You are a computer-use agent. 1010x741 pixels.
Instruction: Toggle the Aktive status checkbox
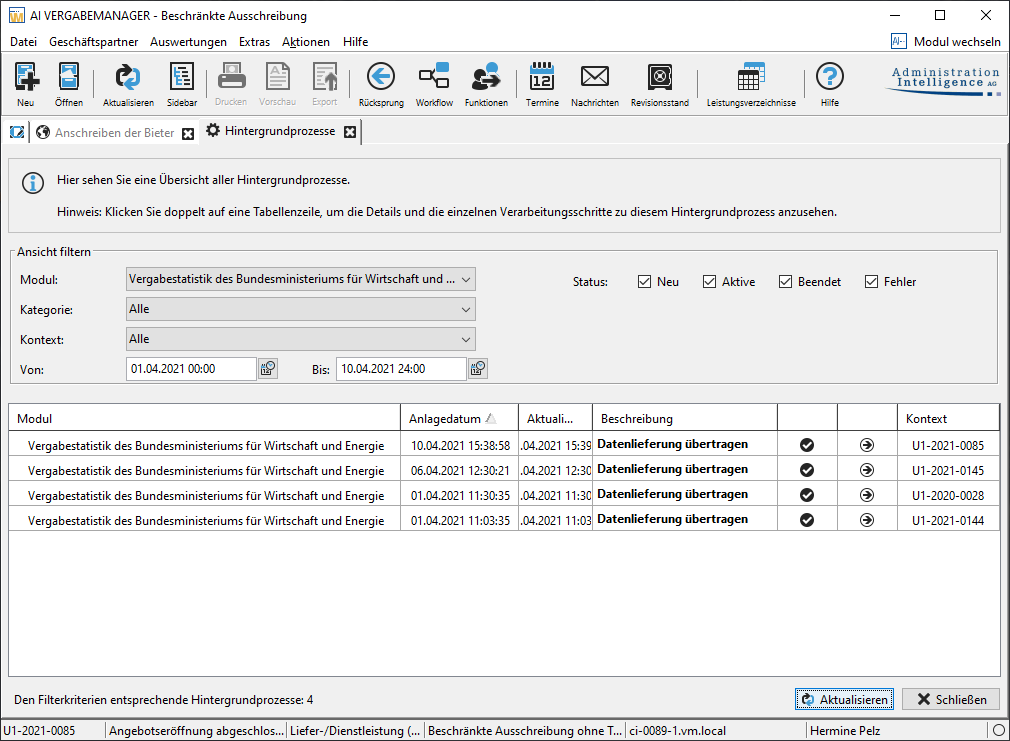[709, 282]
